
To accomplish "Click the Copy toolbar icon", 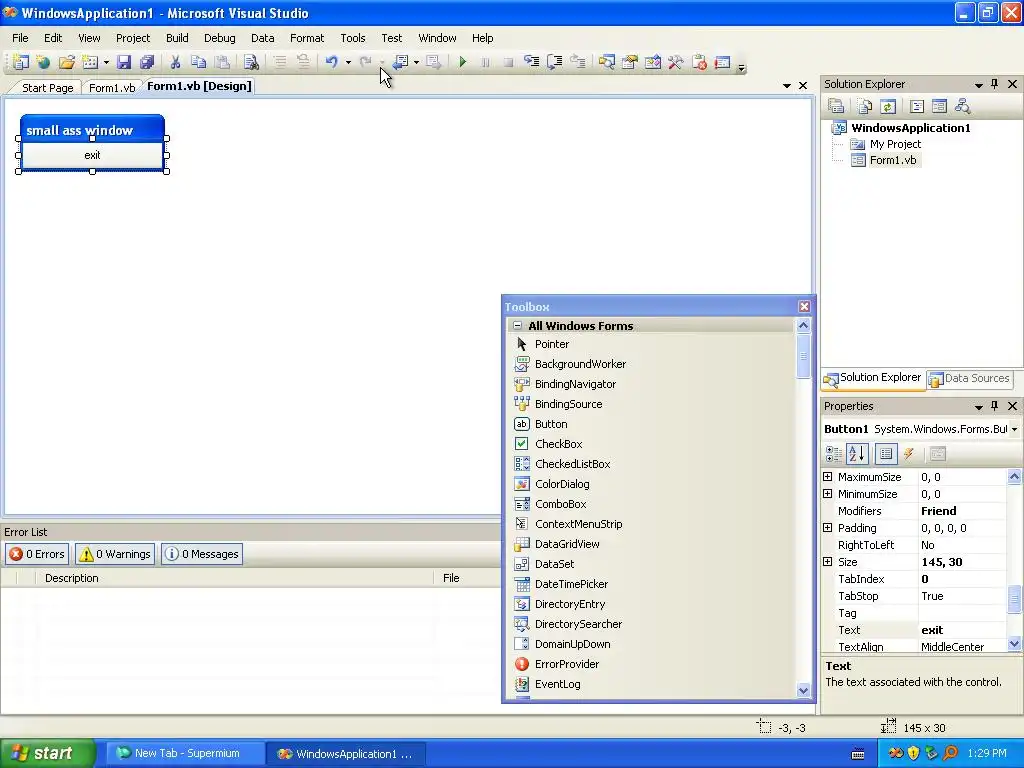I will click(x=198, y=62).
